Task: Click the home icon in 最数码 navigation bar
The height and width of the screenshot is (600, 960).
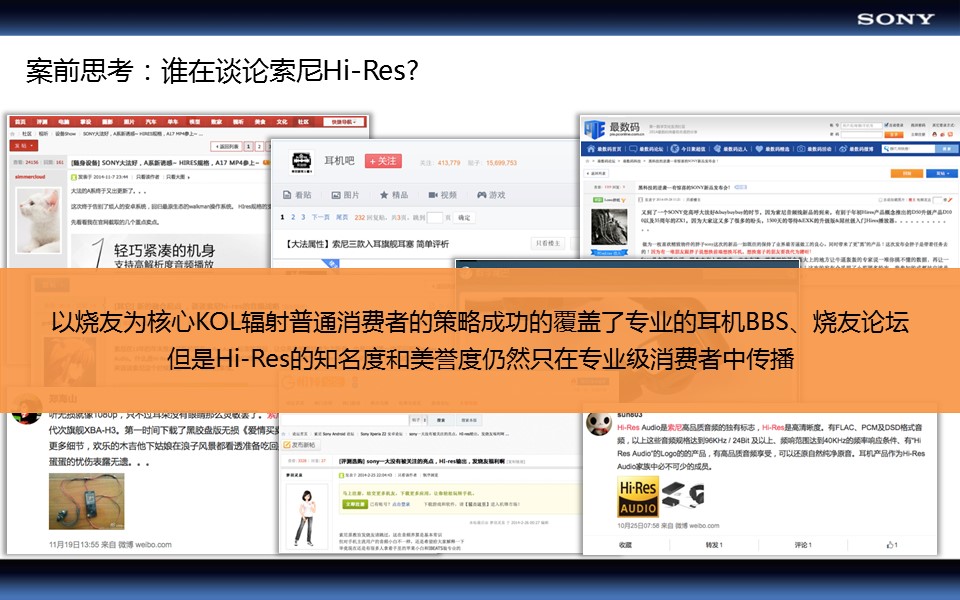Action: pyautogui.click(x=591, y=149)
